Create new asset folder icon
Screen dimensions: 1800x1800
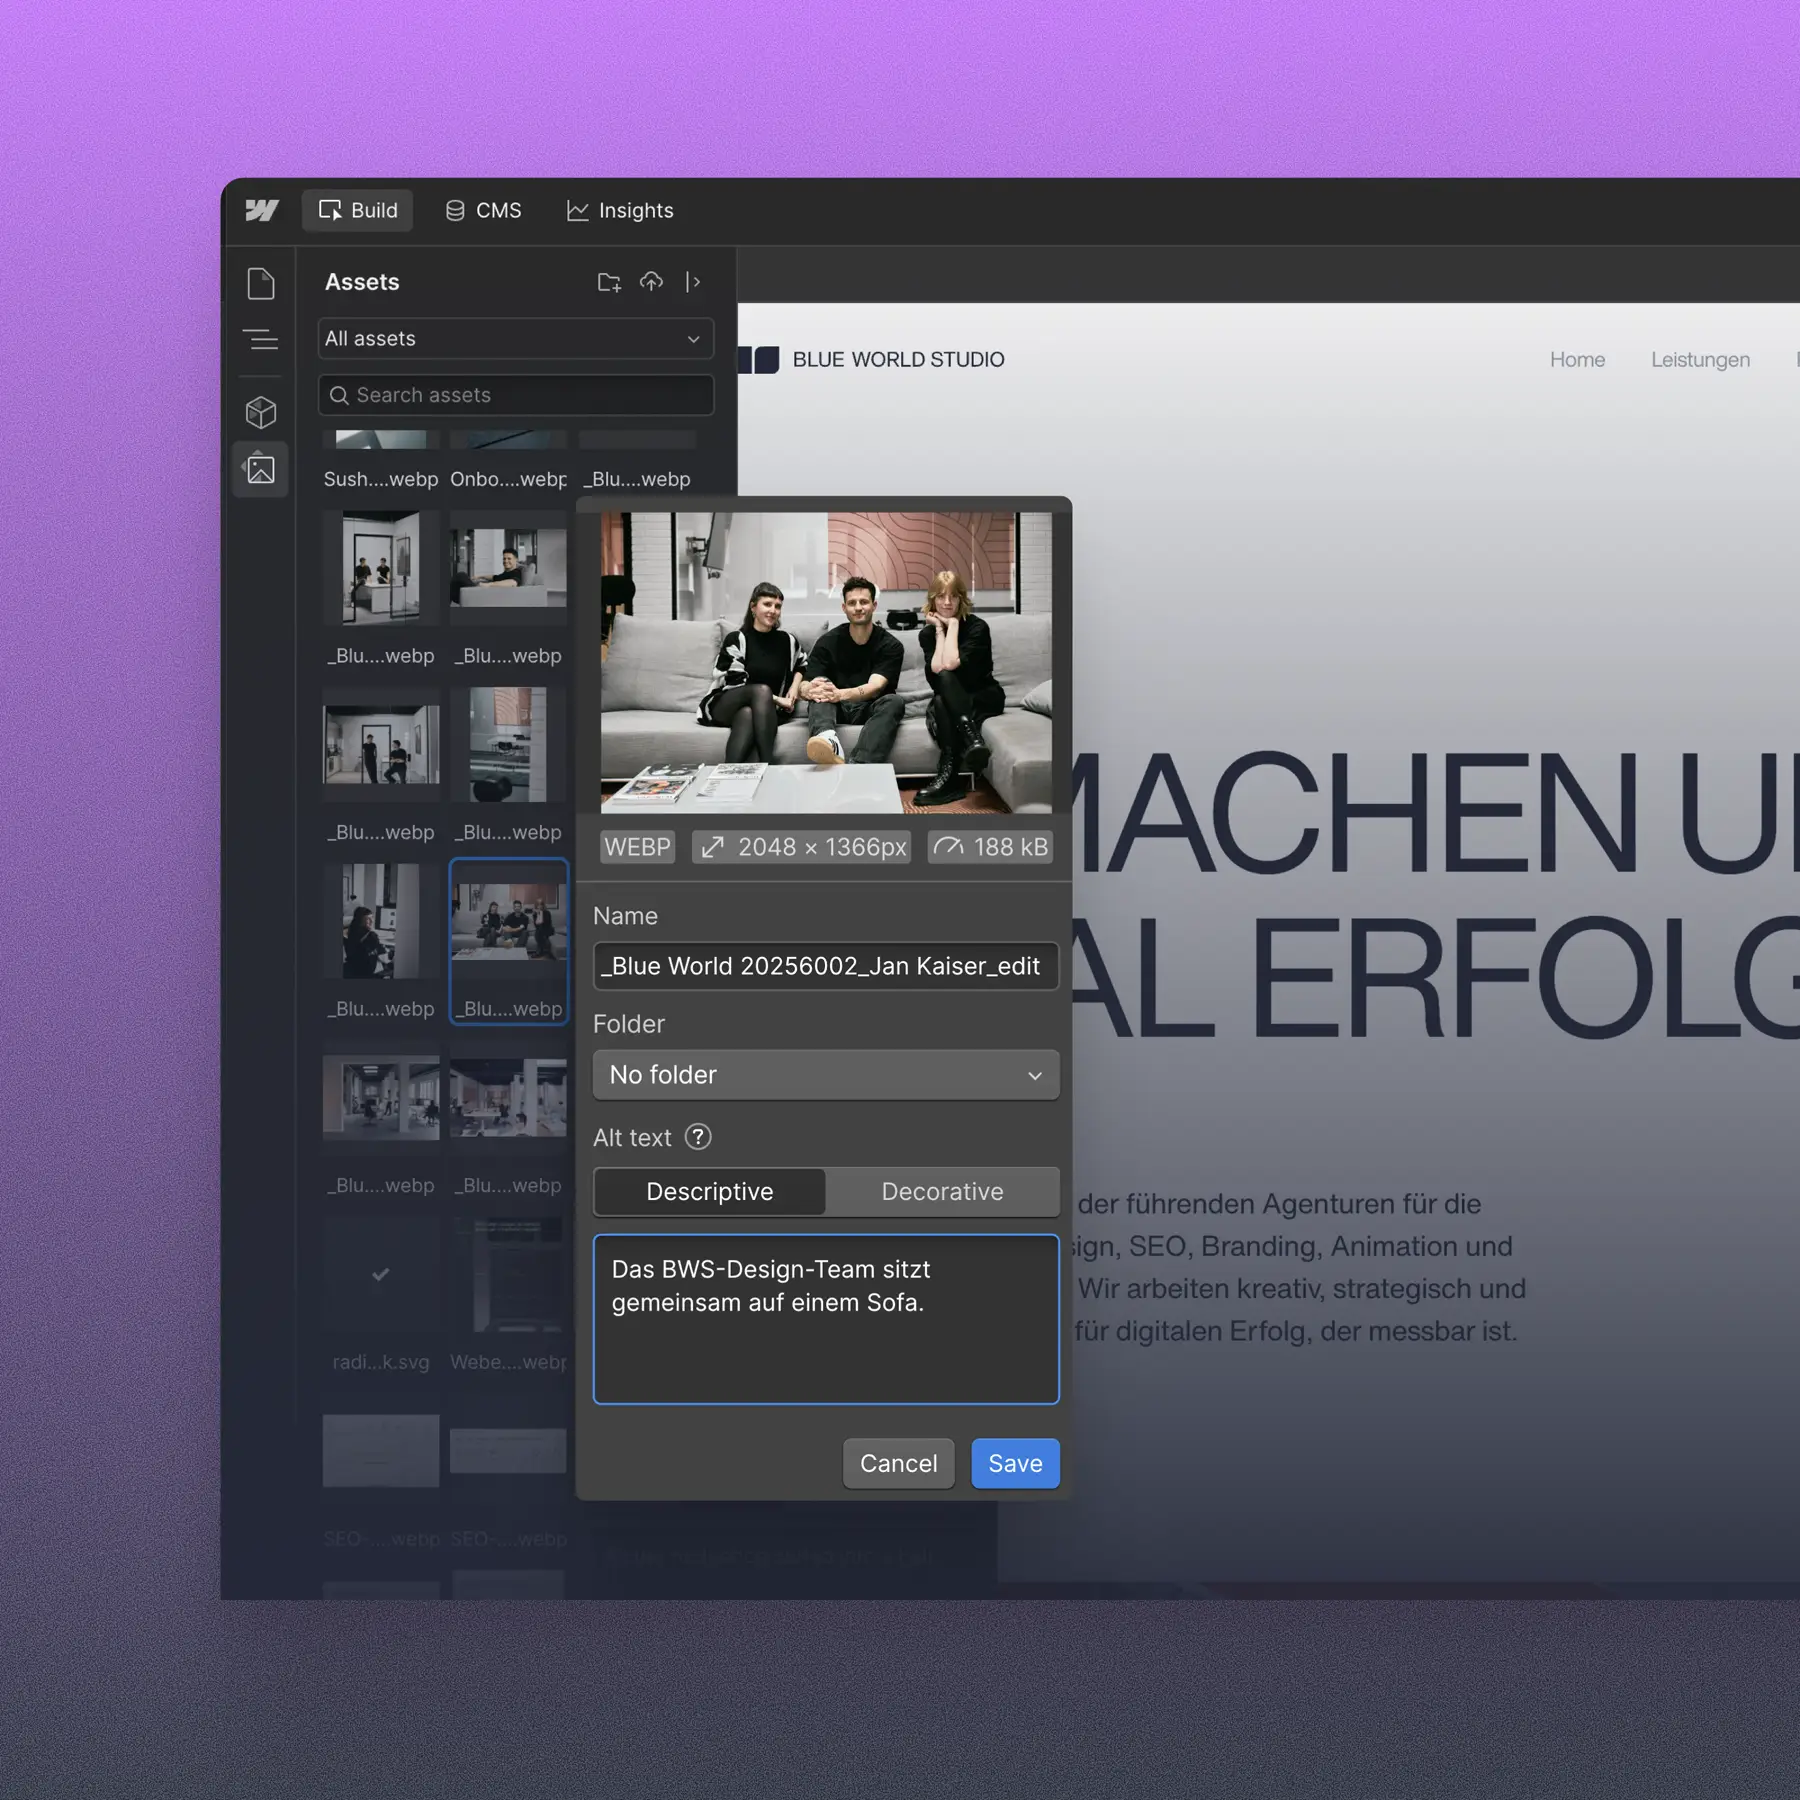609,282
